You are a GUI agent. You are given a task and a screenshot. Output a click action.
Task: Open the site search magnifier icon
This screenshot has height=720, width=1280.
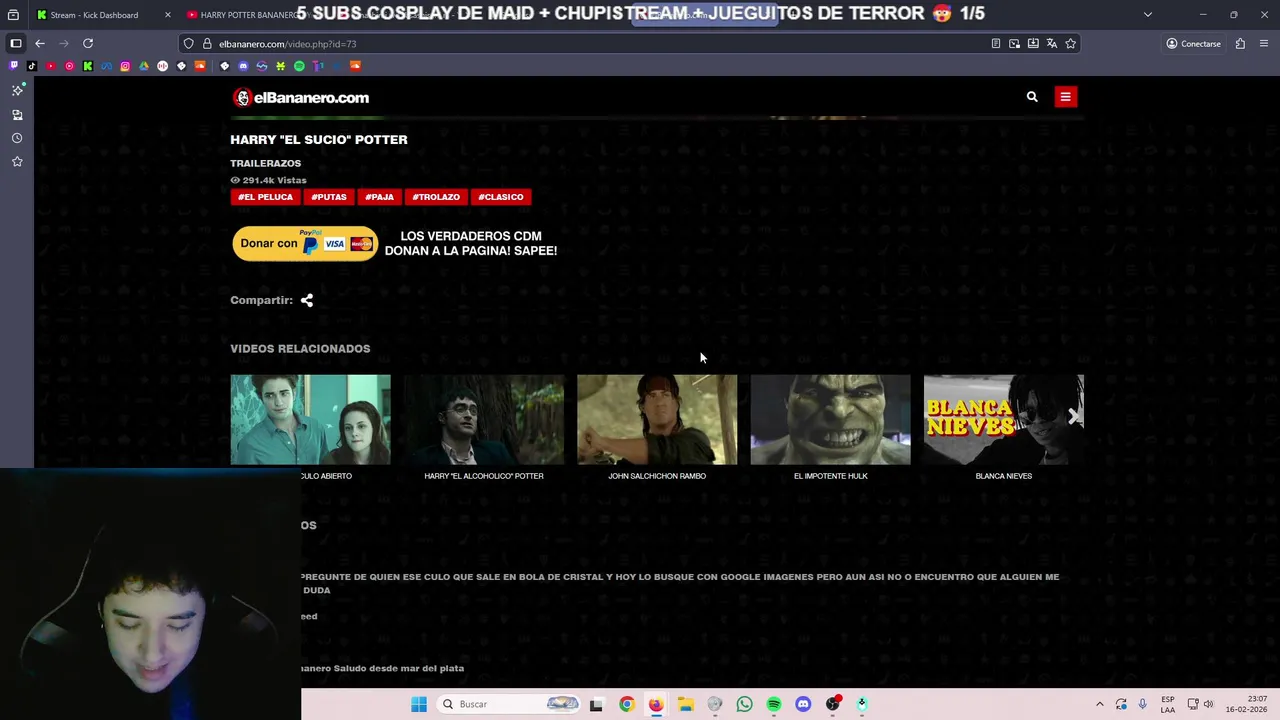pyautogui.click(x=1032, y=97)
